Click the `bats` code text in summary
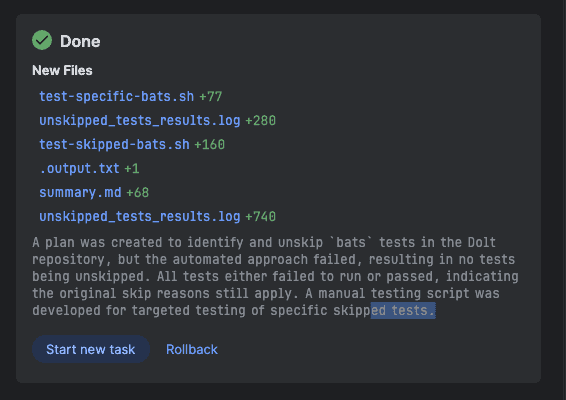This screenshot has height=400, width=566. pos(351,242)
